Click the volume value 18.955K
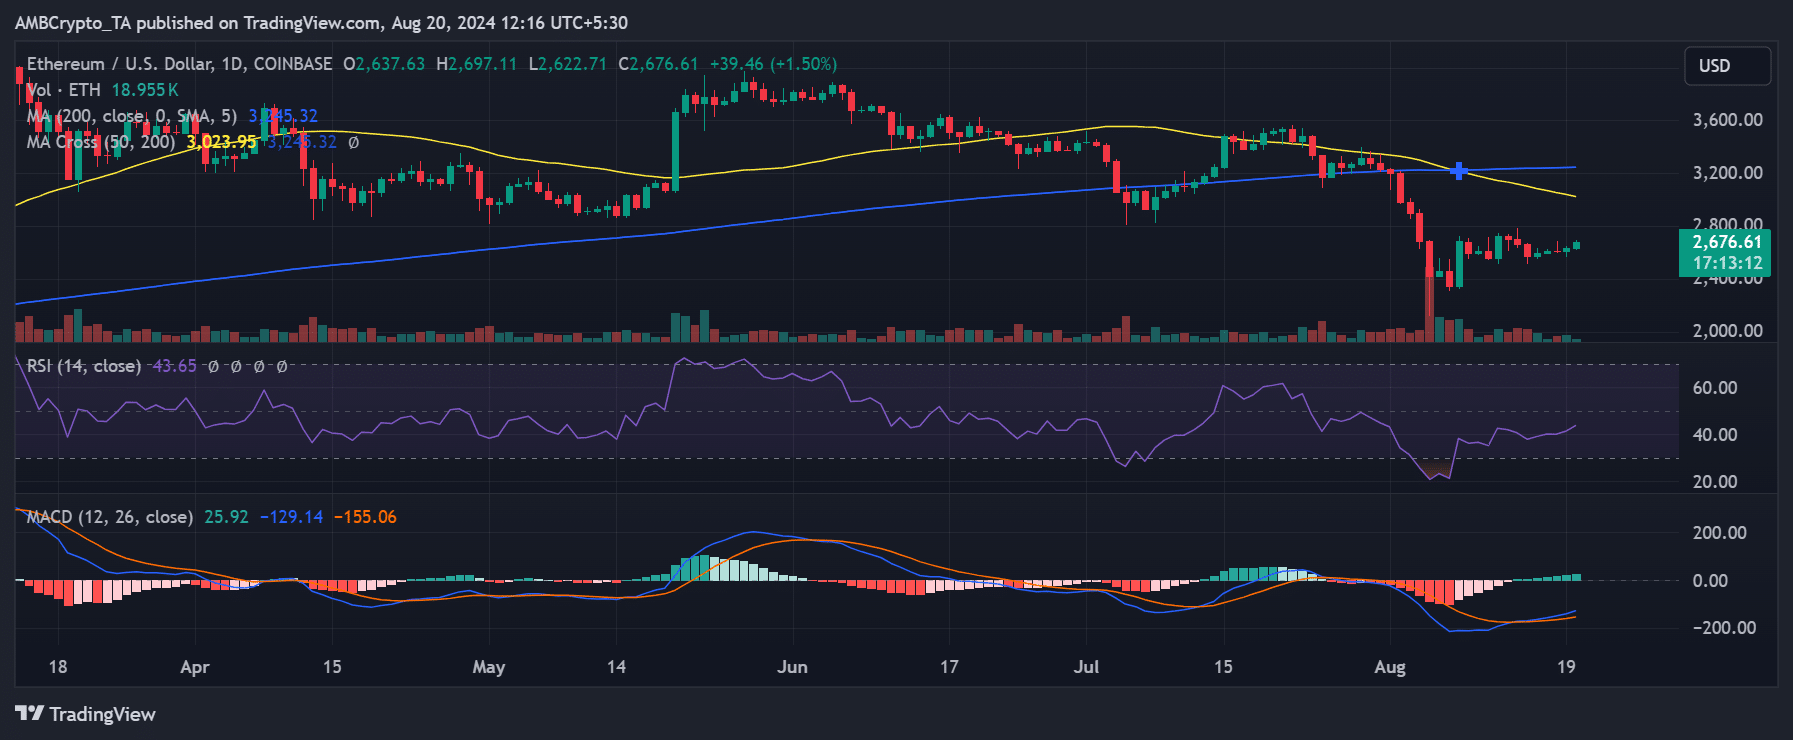Viewport: 1793px width, 740px height. tap(145, 90)
